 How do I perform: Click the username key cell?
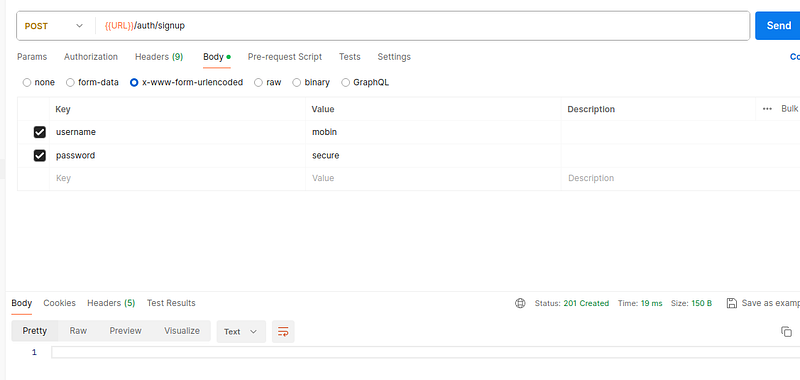[x=178, y=132]
